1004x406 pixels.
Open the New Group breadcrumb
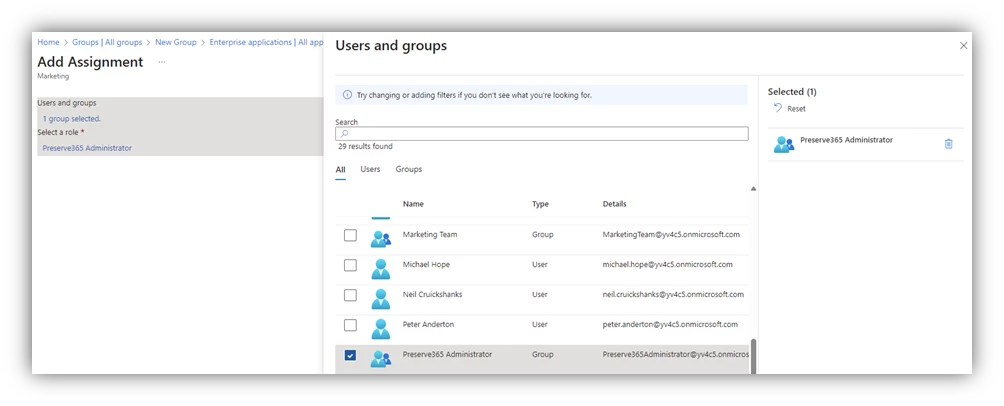pyautogui.click(x=175, y=42)
